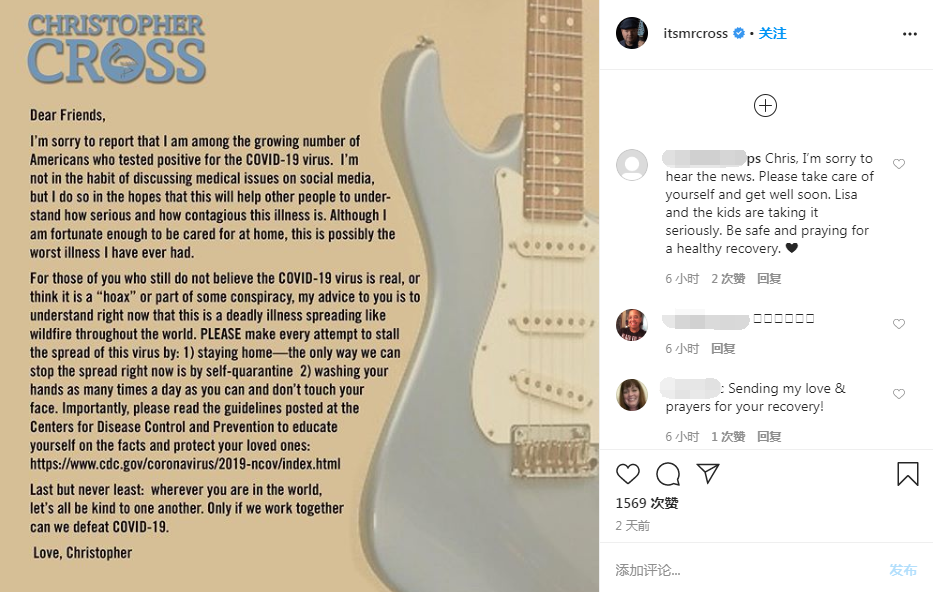Save post with the bookmark icon
933x592 pixels.
click(907, 474)
